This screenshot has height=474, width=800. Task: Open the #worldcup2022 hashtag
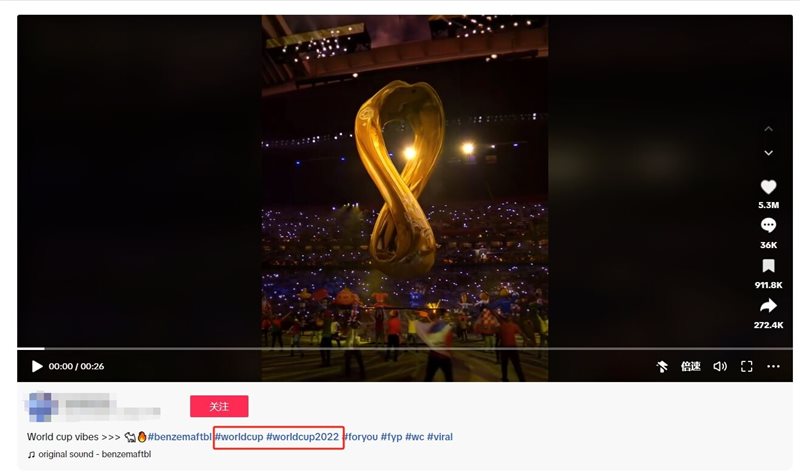303,437
